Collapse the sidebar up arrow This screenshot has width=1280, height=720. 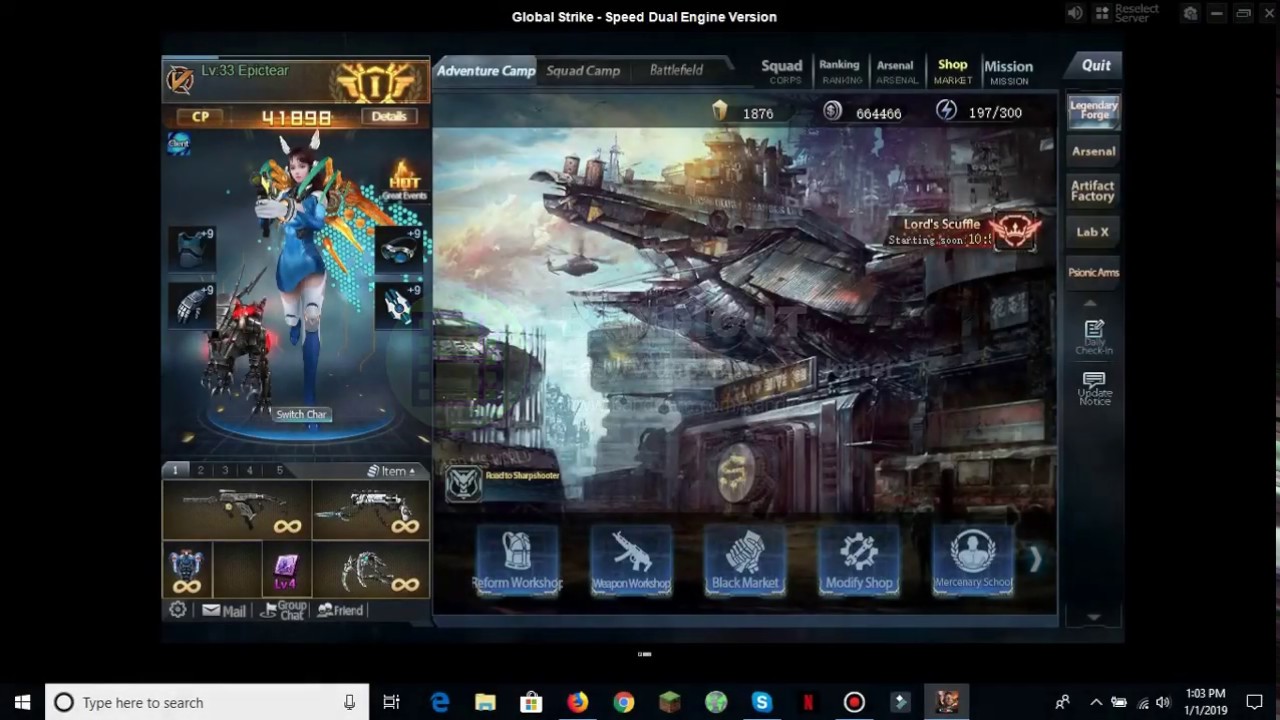(1091, 303)
